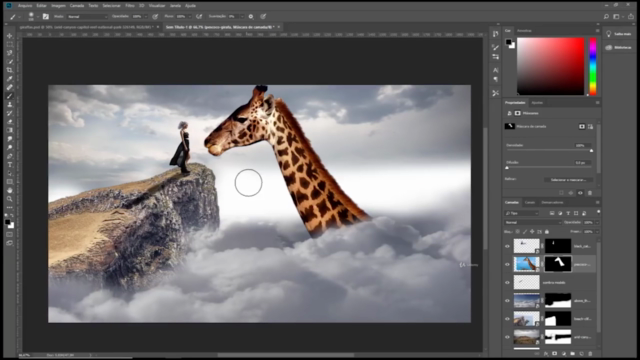
Task: Select the Crop tool
Action: [x=10, y=70]
